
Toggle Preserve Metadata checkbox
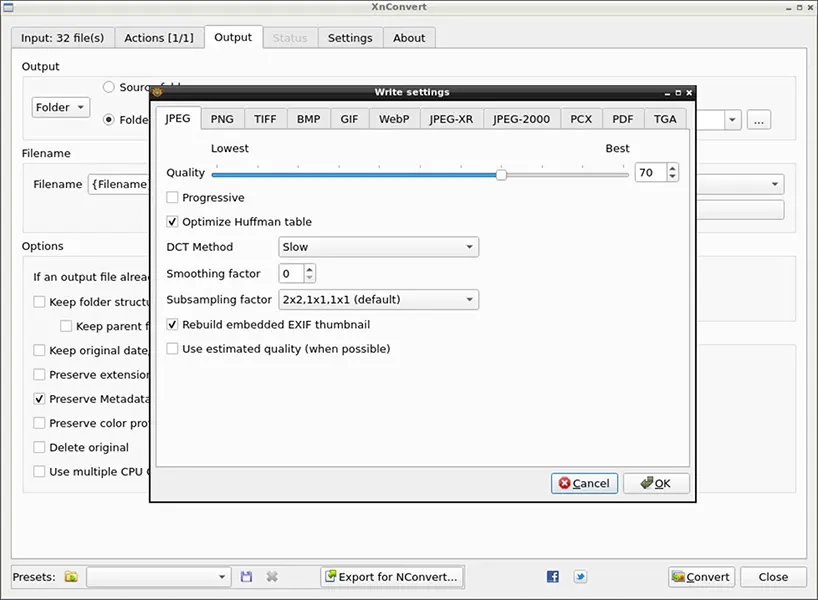tap(39, 399)
